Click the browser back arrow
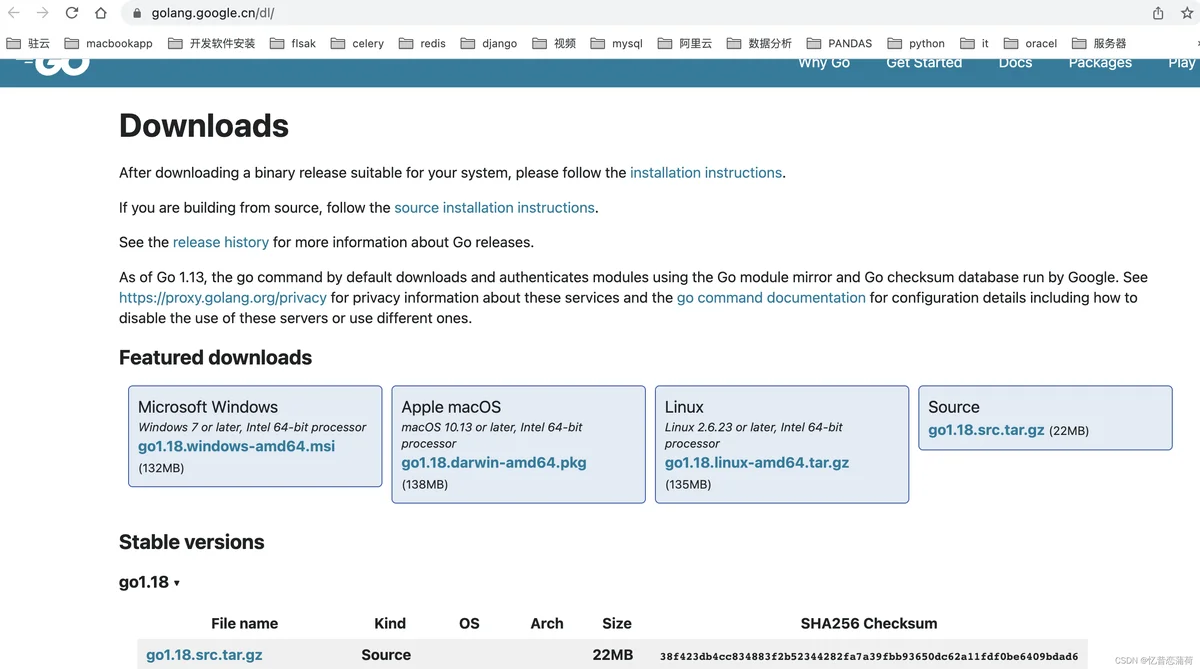Image resolution: width=1200 pixels, height=669 pixels. (14, 13)
